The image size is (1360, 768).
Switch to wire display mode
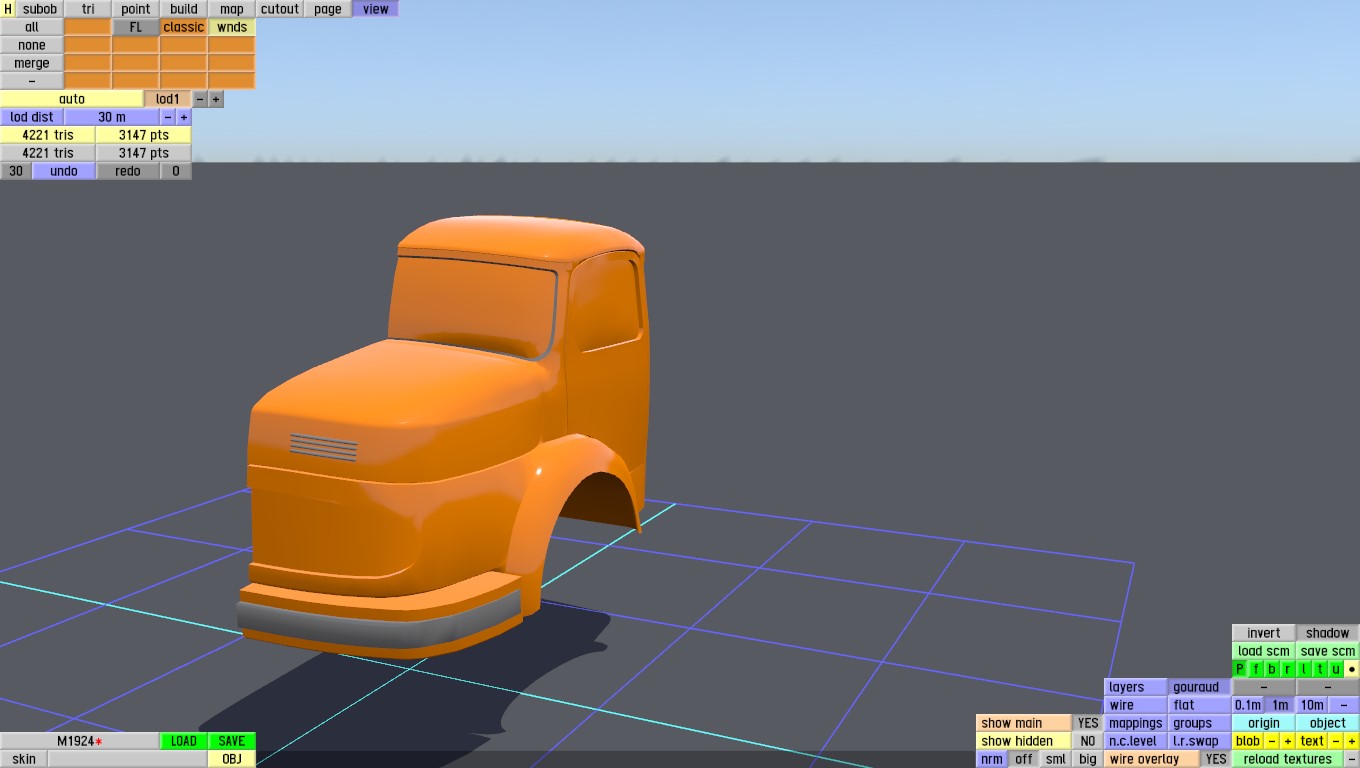tap(1136, 705)
